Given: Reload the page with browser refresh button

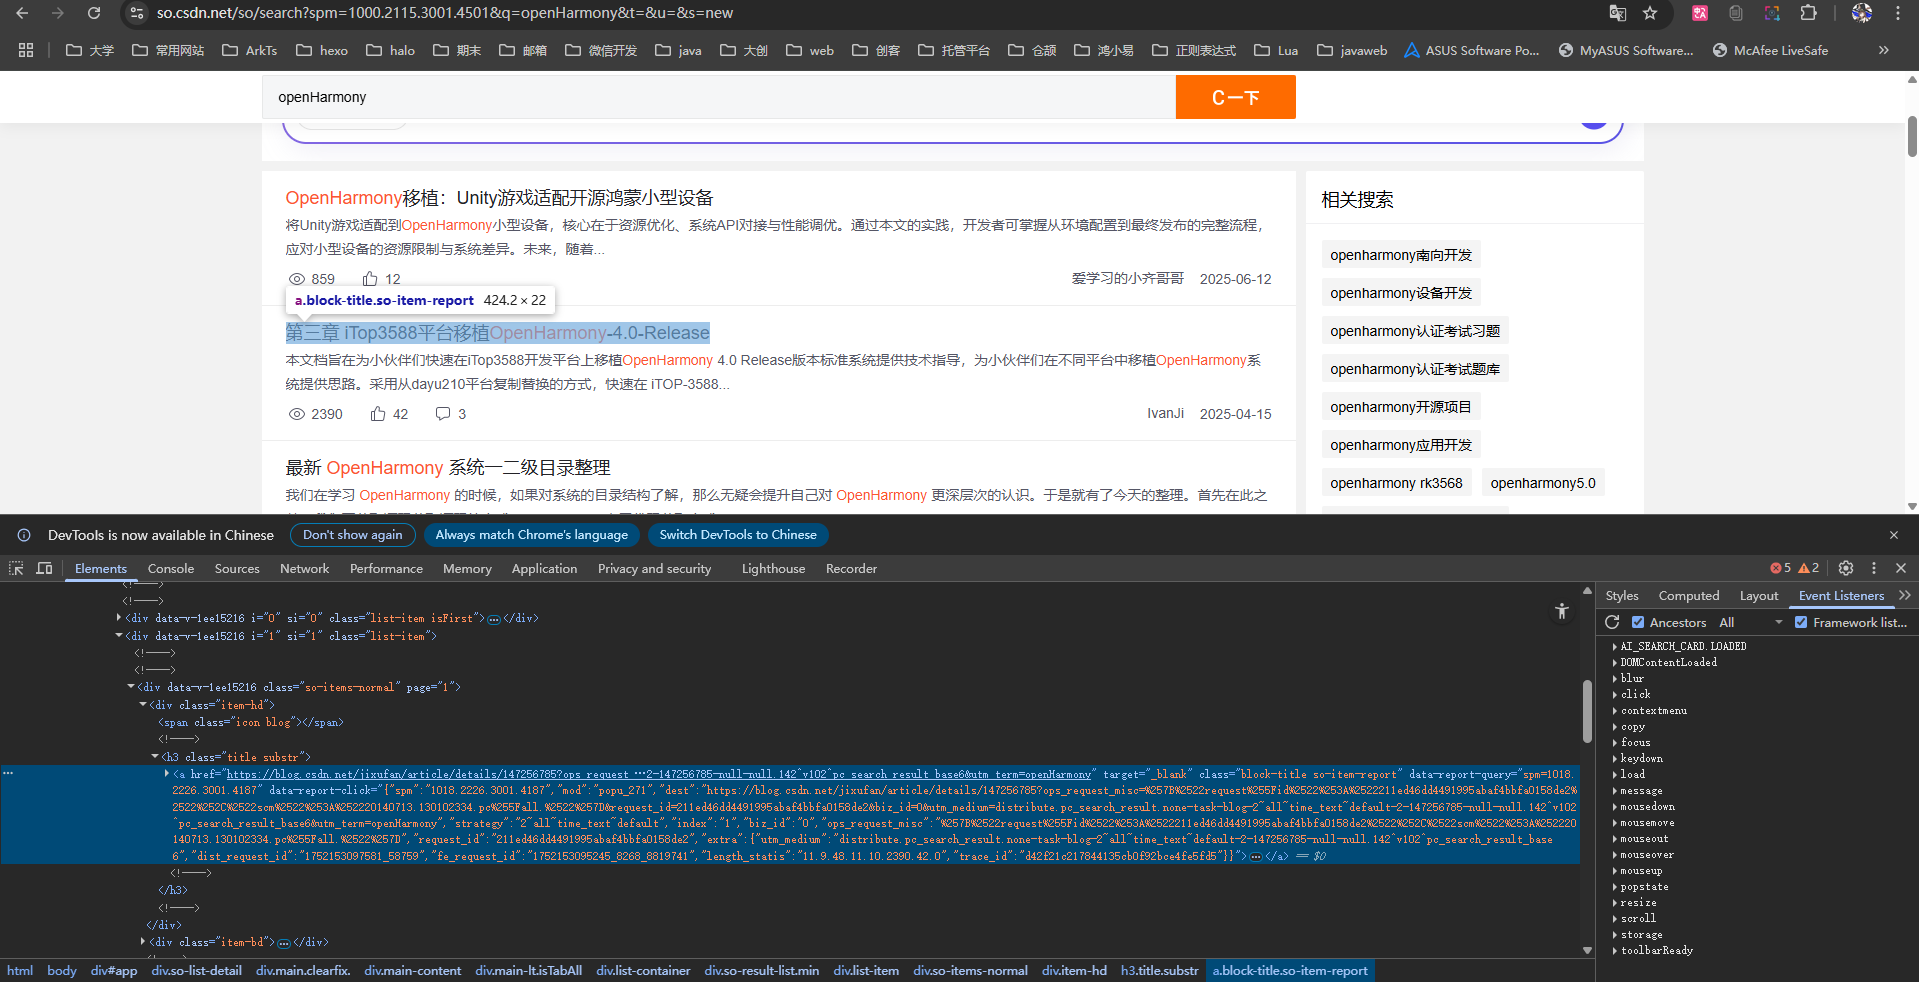Looking at the screenshot, I should (x=94, y=13).
